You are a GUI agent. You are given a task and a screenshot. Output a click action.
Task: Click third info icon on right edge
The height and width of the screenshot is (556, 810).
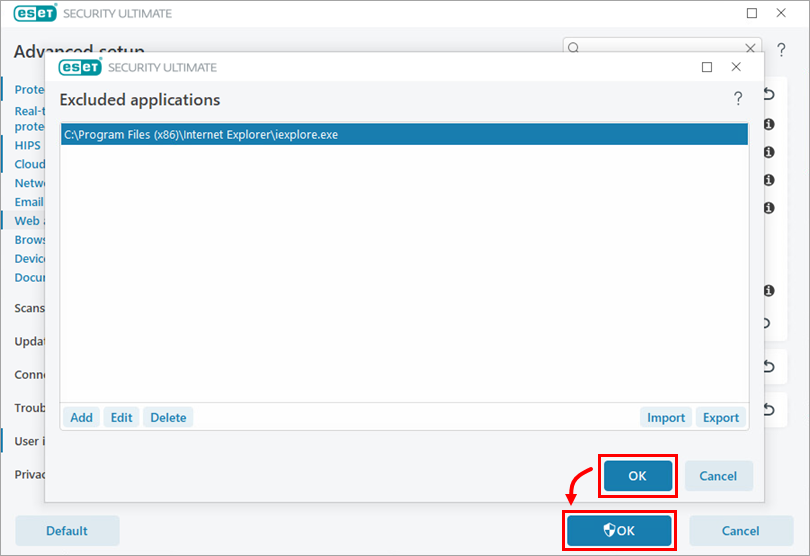pyautogui.click(x=769, y=180)
